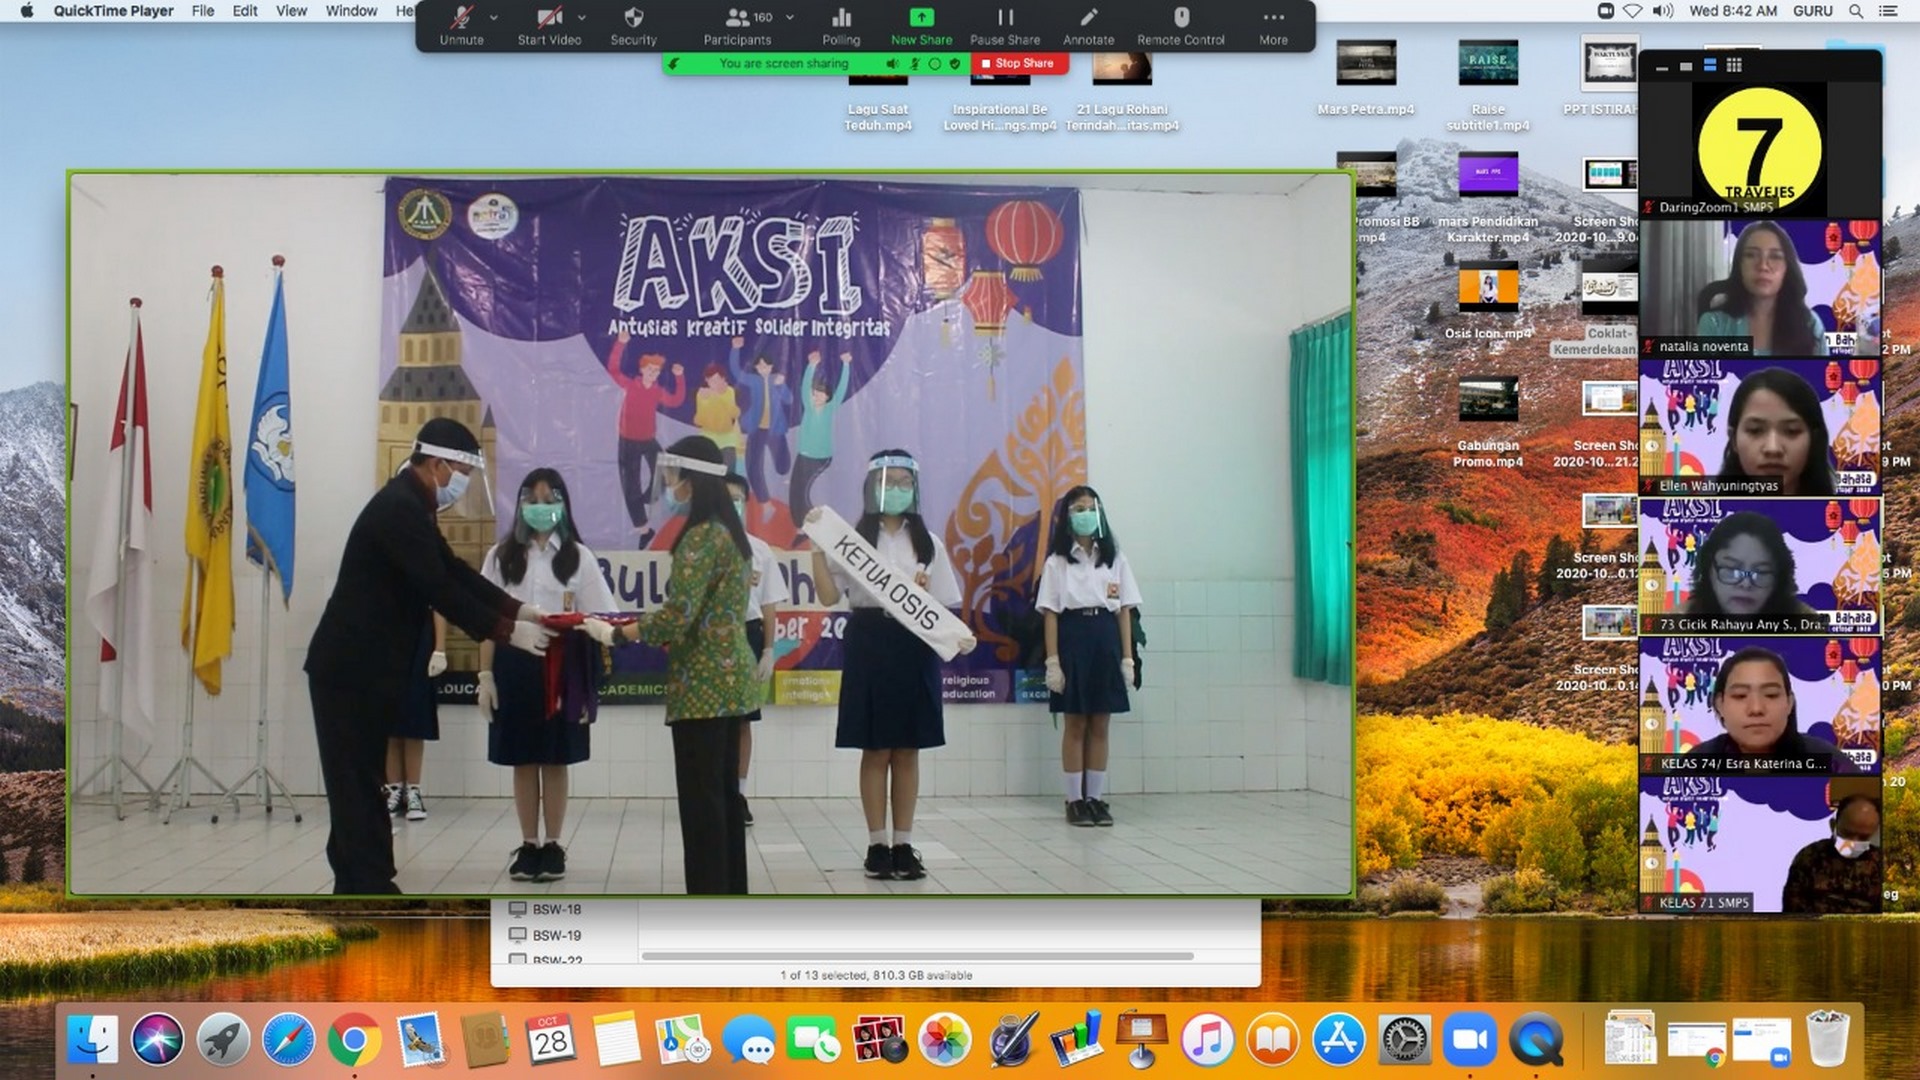Switch video panel to grid view
Image resolution: width=1920 pixels, height=1080 pixels.
[1734, 65]
